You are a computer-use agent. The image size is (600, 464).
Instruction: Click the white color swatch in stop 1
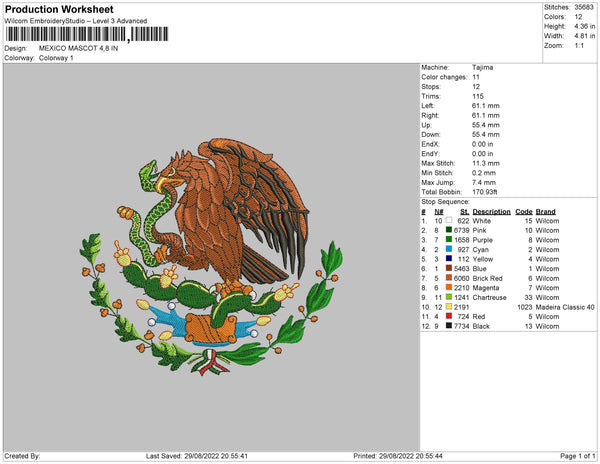tap(449, 220)
